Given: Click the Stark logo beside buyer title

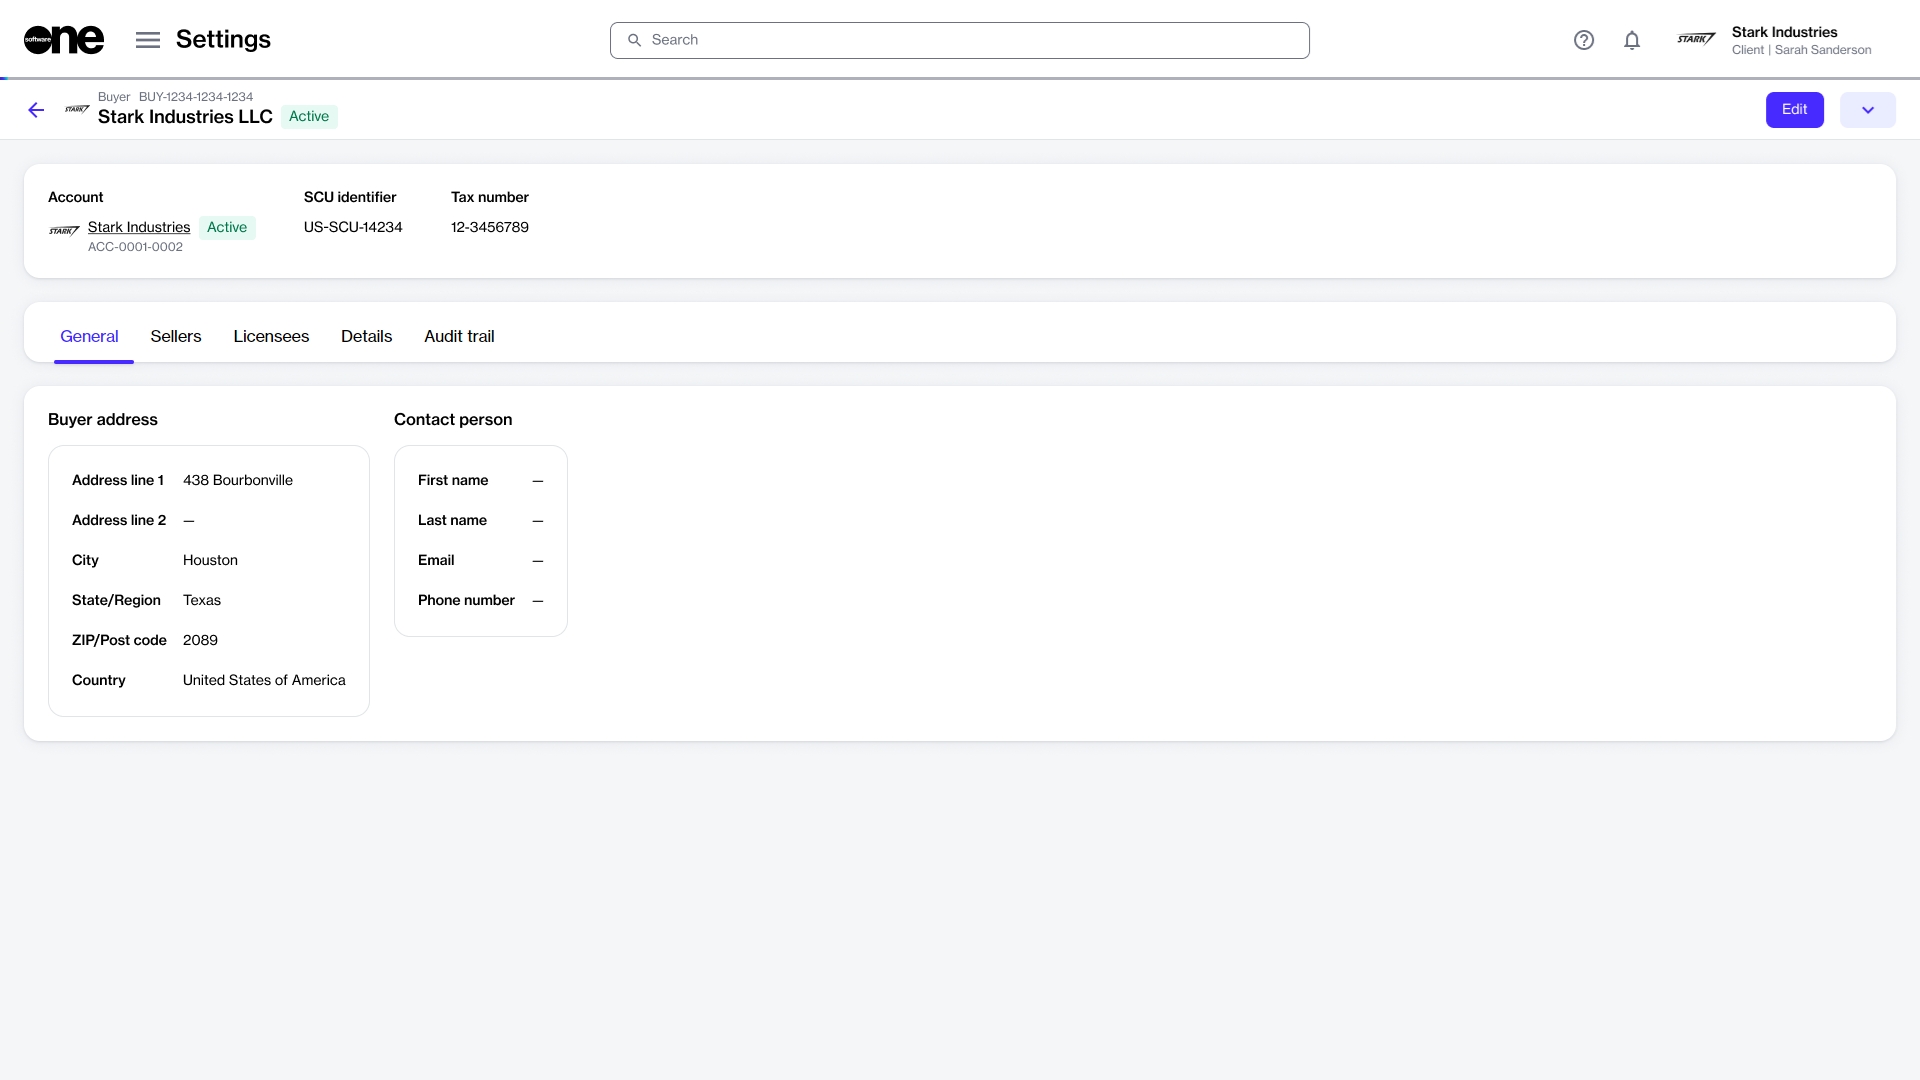Looking at the screenshot, I should click(77, 109).
